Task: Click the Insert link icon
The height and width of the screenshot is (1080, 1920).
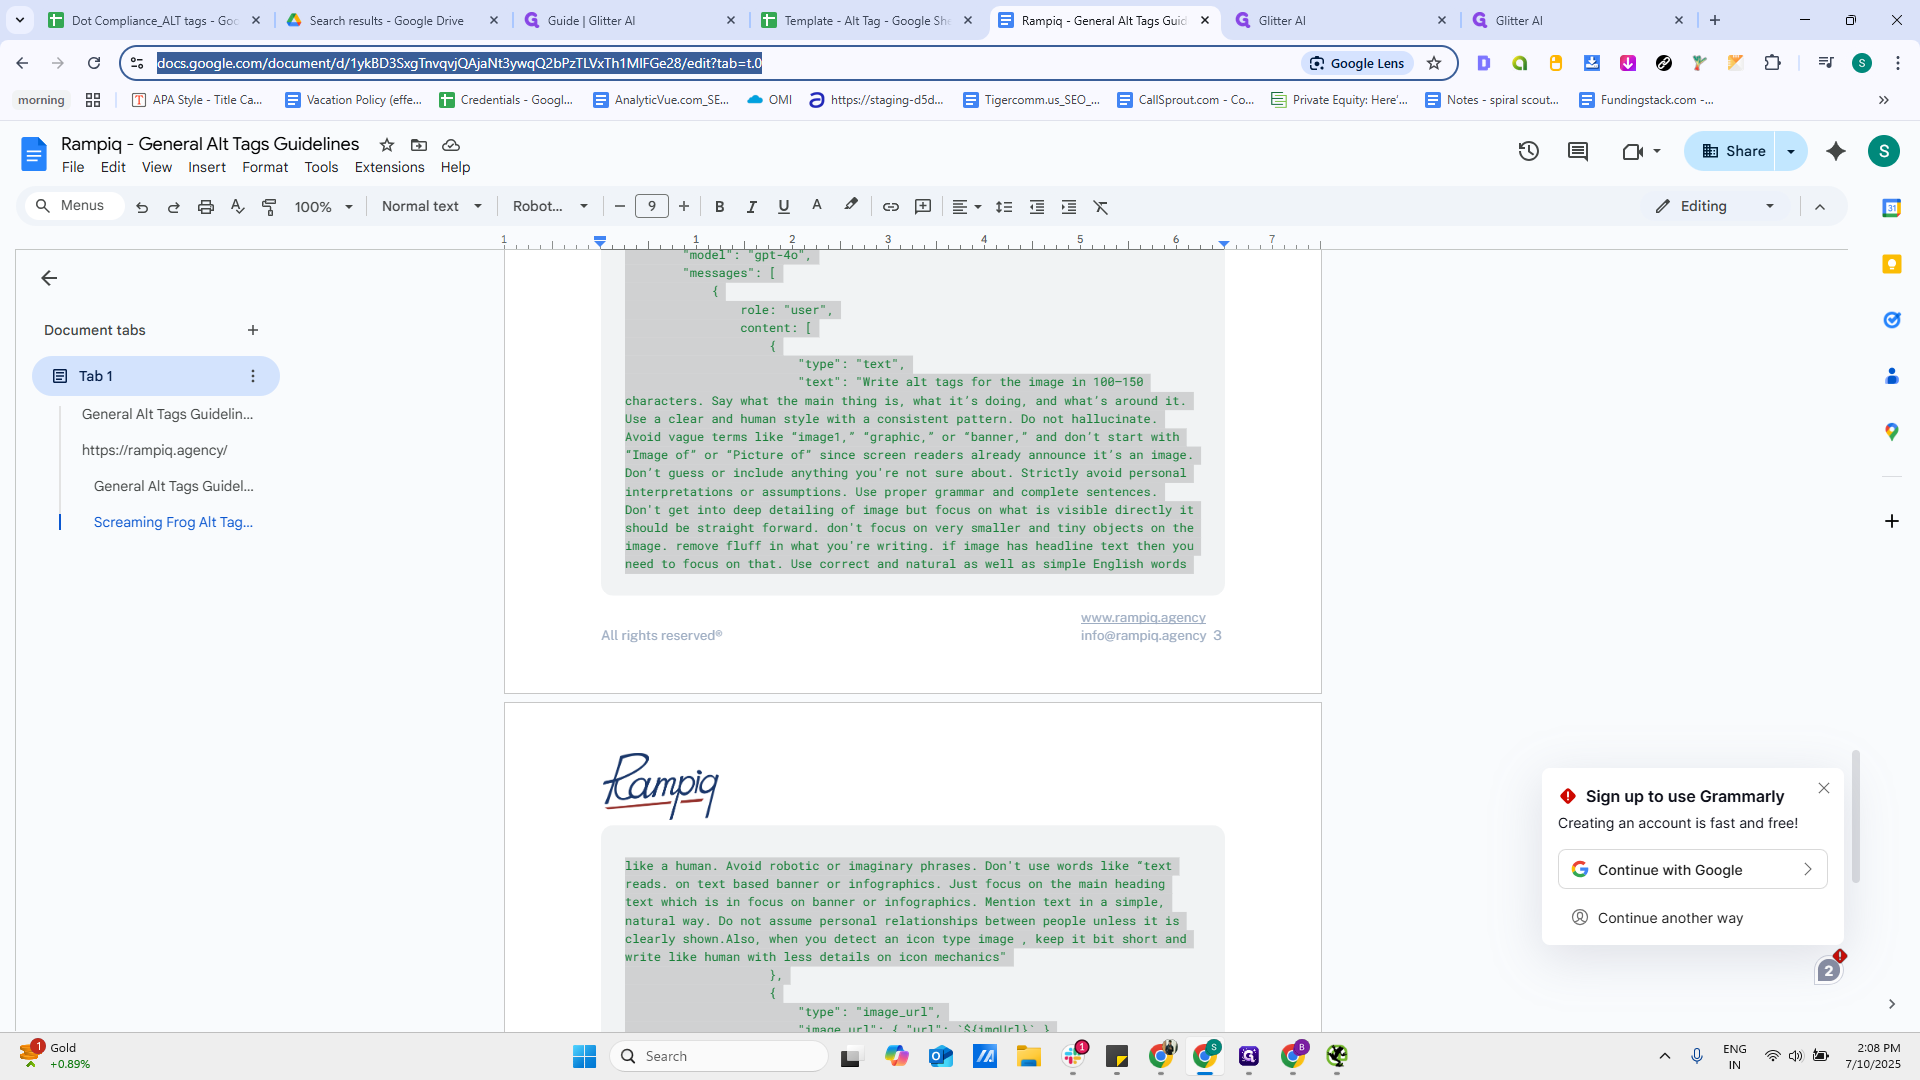Action: 890,207
